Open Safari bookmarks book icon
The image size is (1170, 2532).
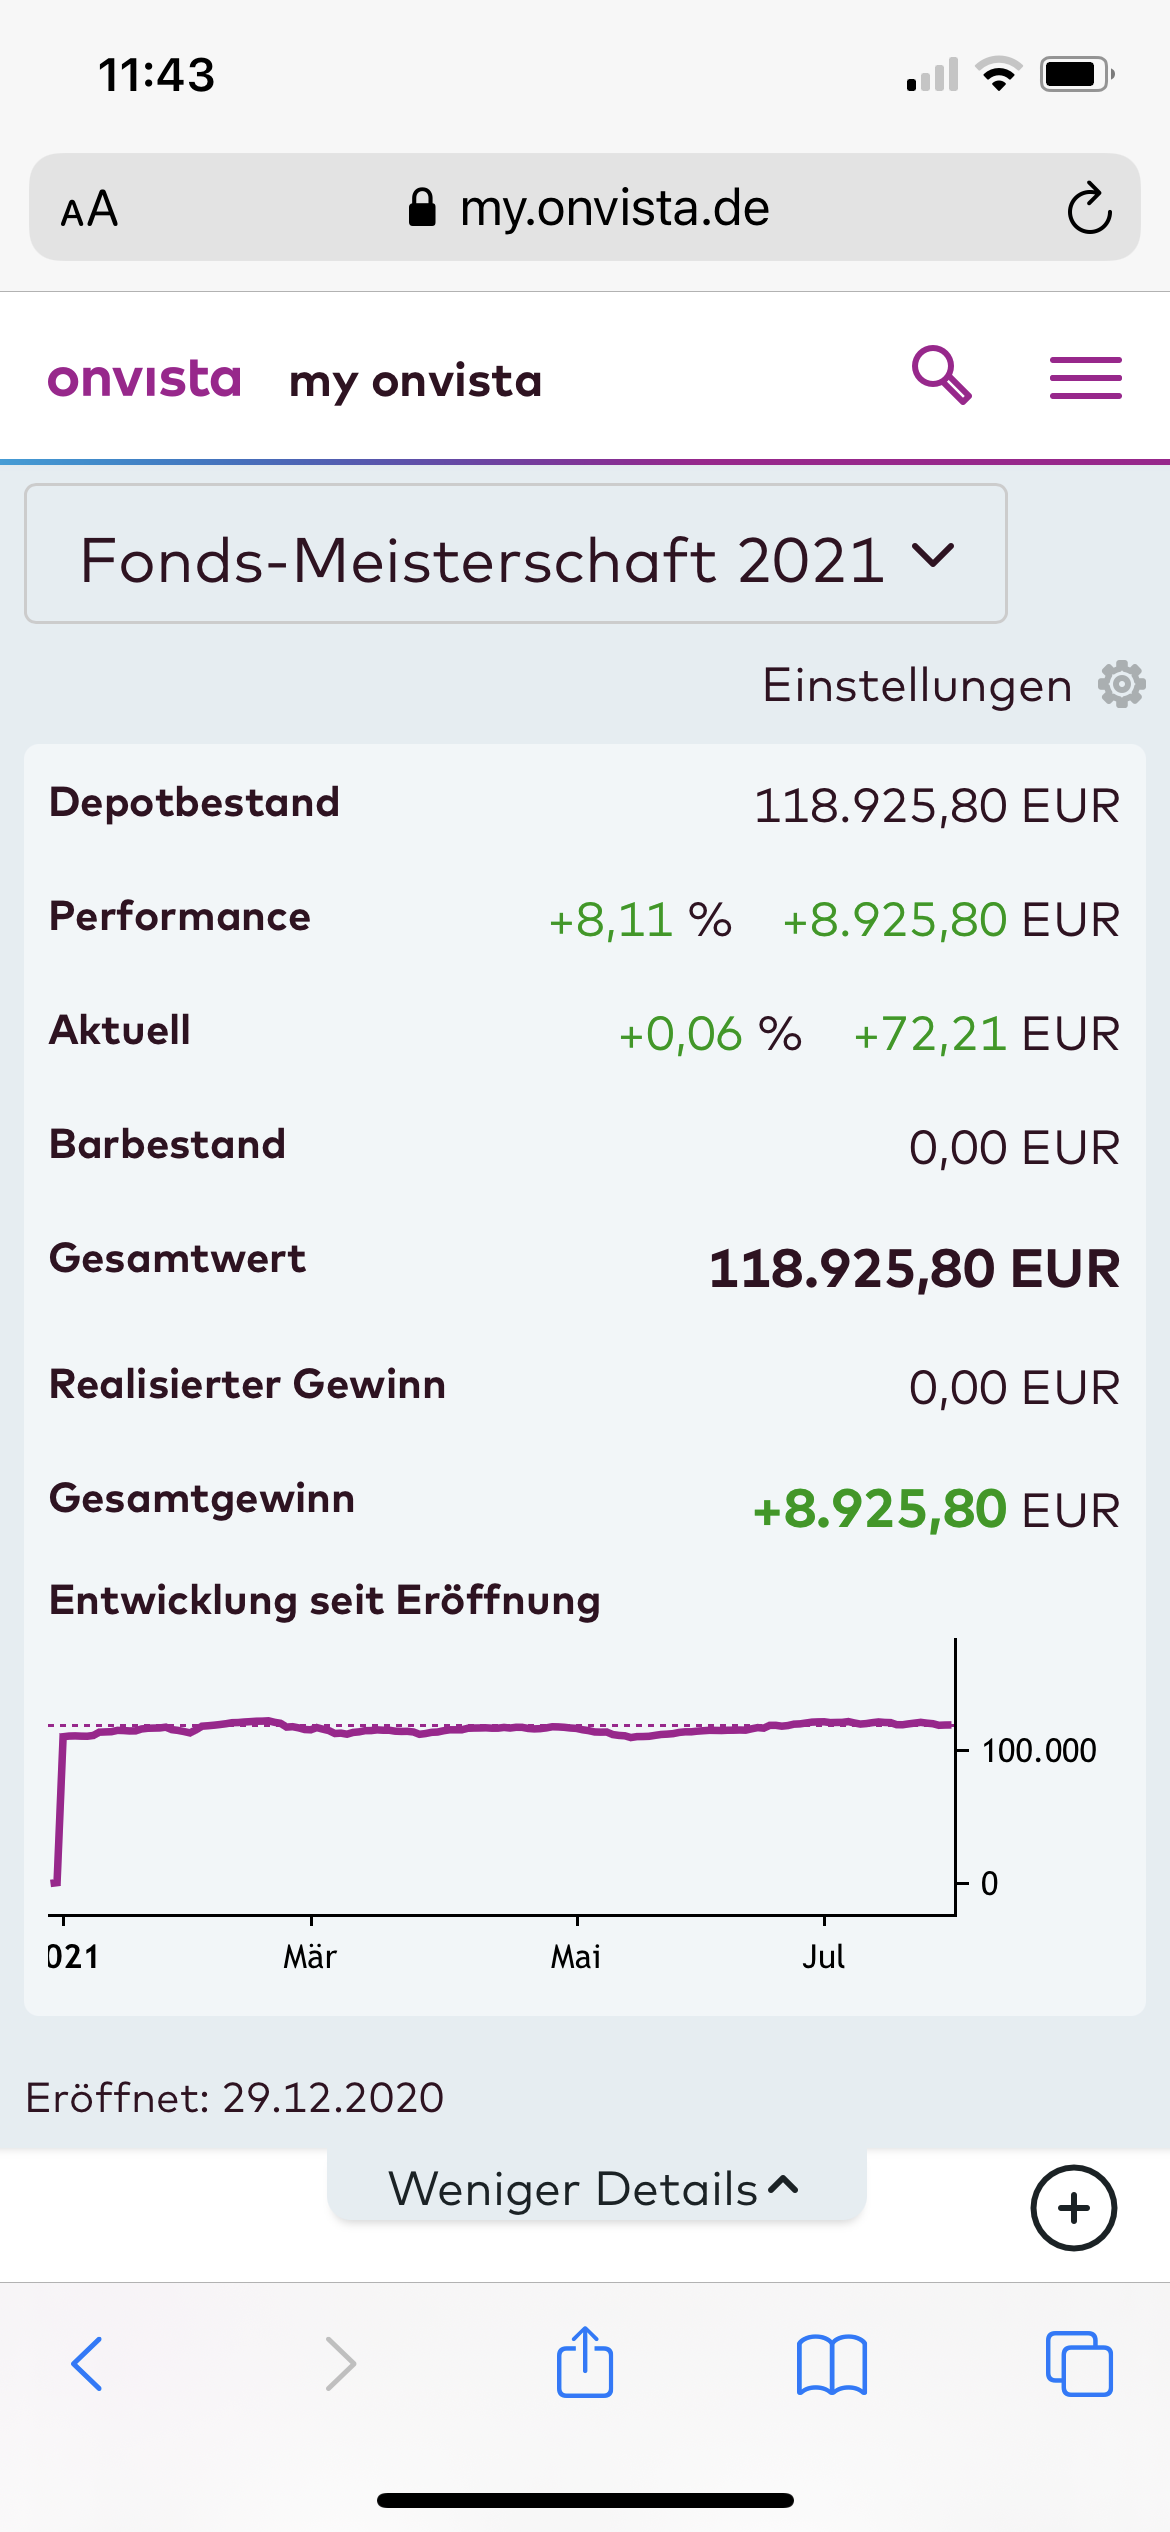pyautogui.click(x=831, y=2364)
